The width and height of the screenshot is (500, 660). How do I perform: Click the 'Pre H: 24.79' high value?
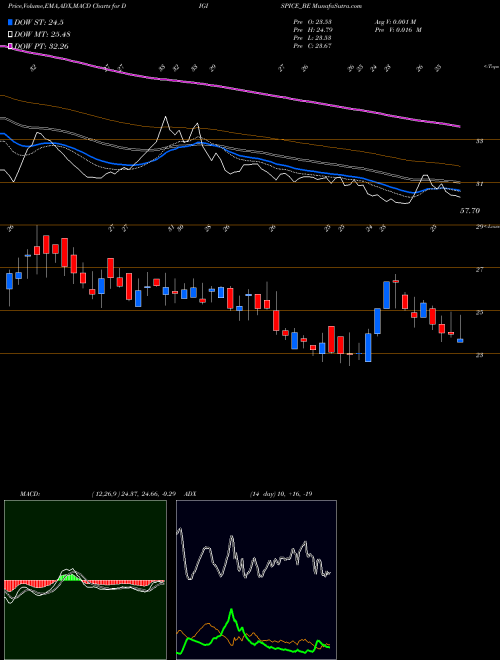point(313,30)
